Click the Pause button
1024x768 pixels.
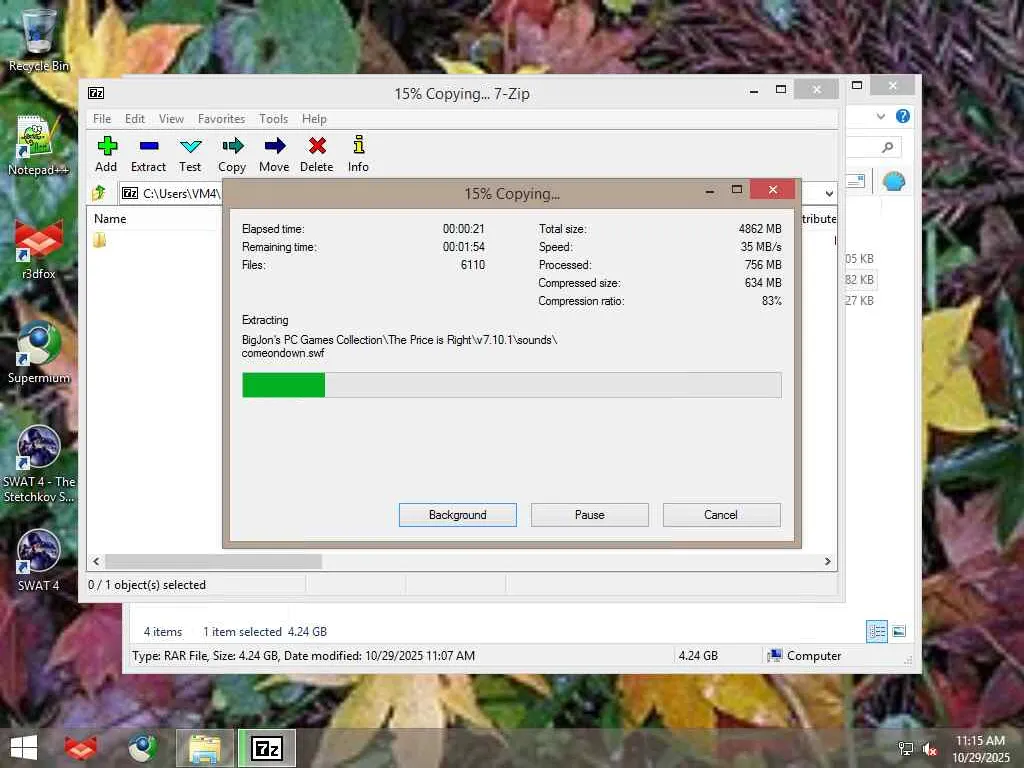coord(590,515)
